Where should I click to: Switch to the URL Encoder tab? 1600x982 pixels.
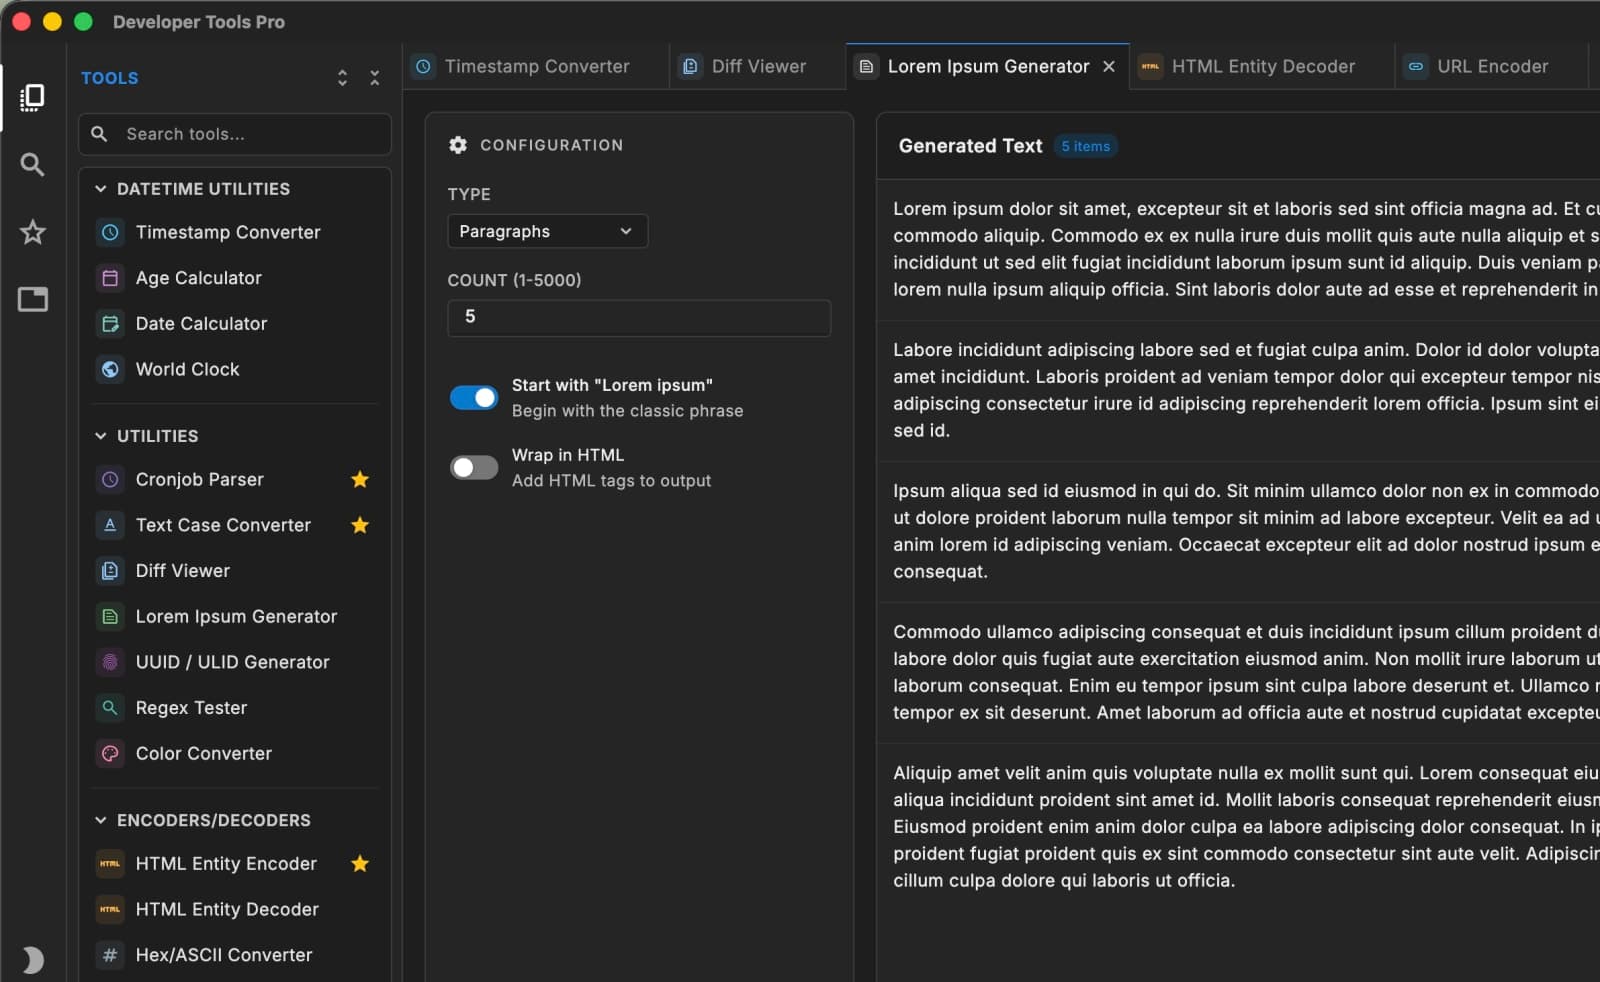click(x=1491, y=66)
